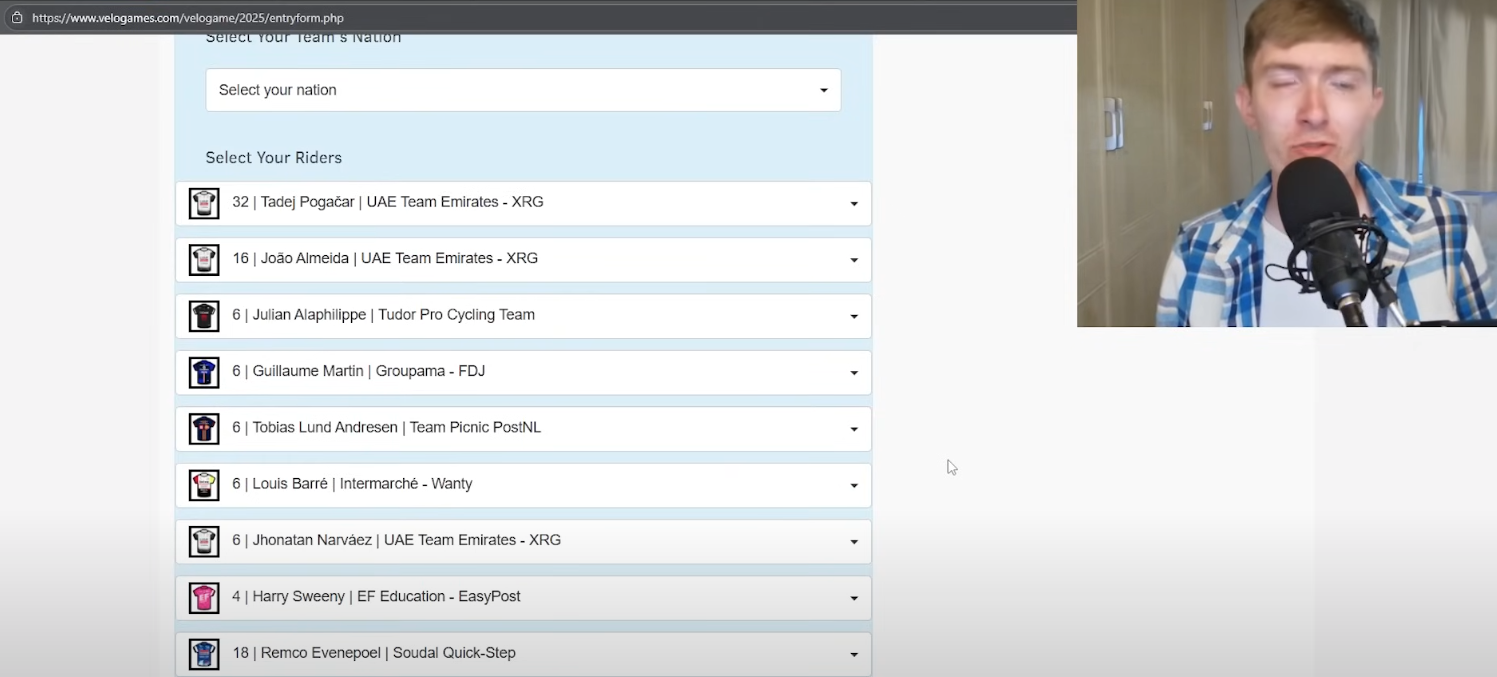Click the Intermarché - Wanty jersey icon

(204, 485)
